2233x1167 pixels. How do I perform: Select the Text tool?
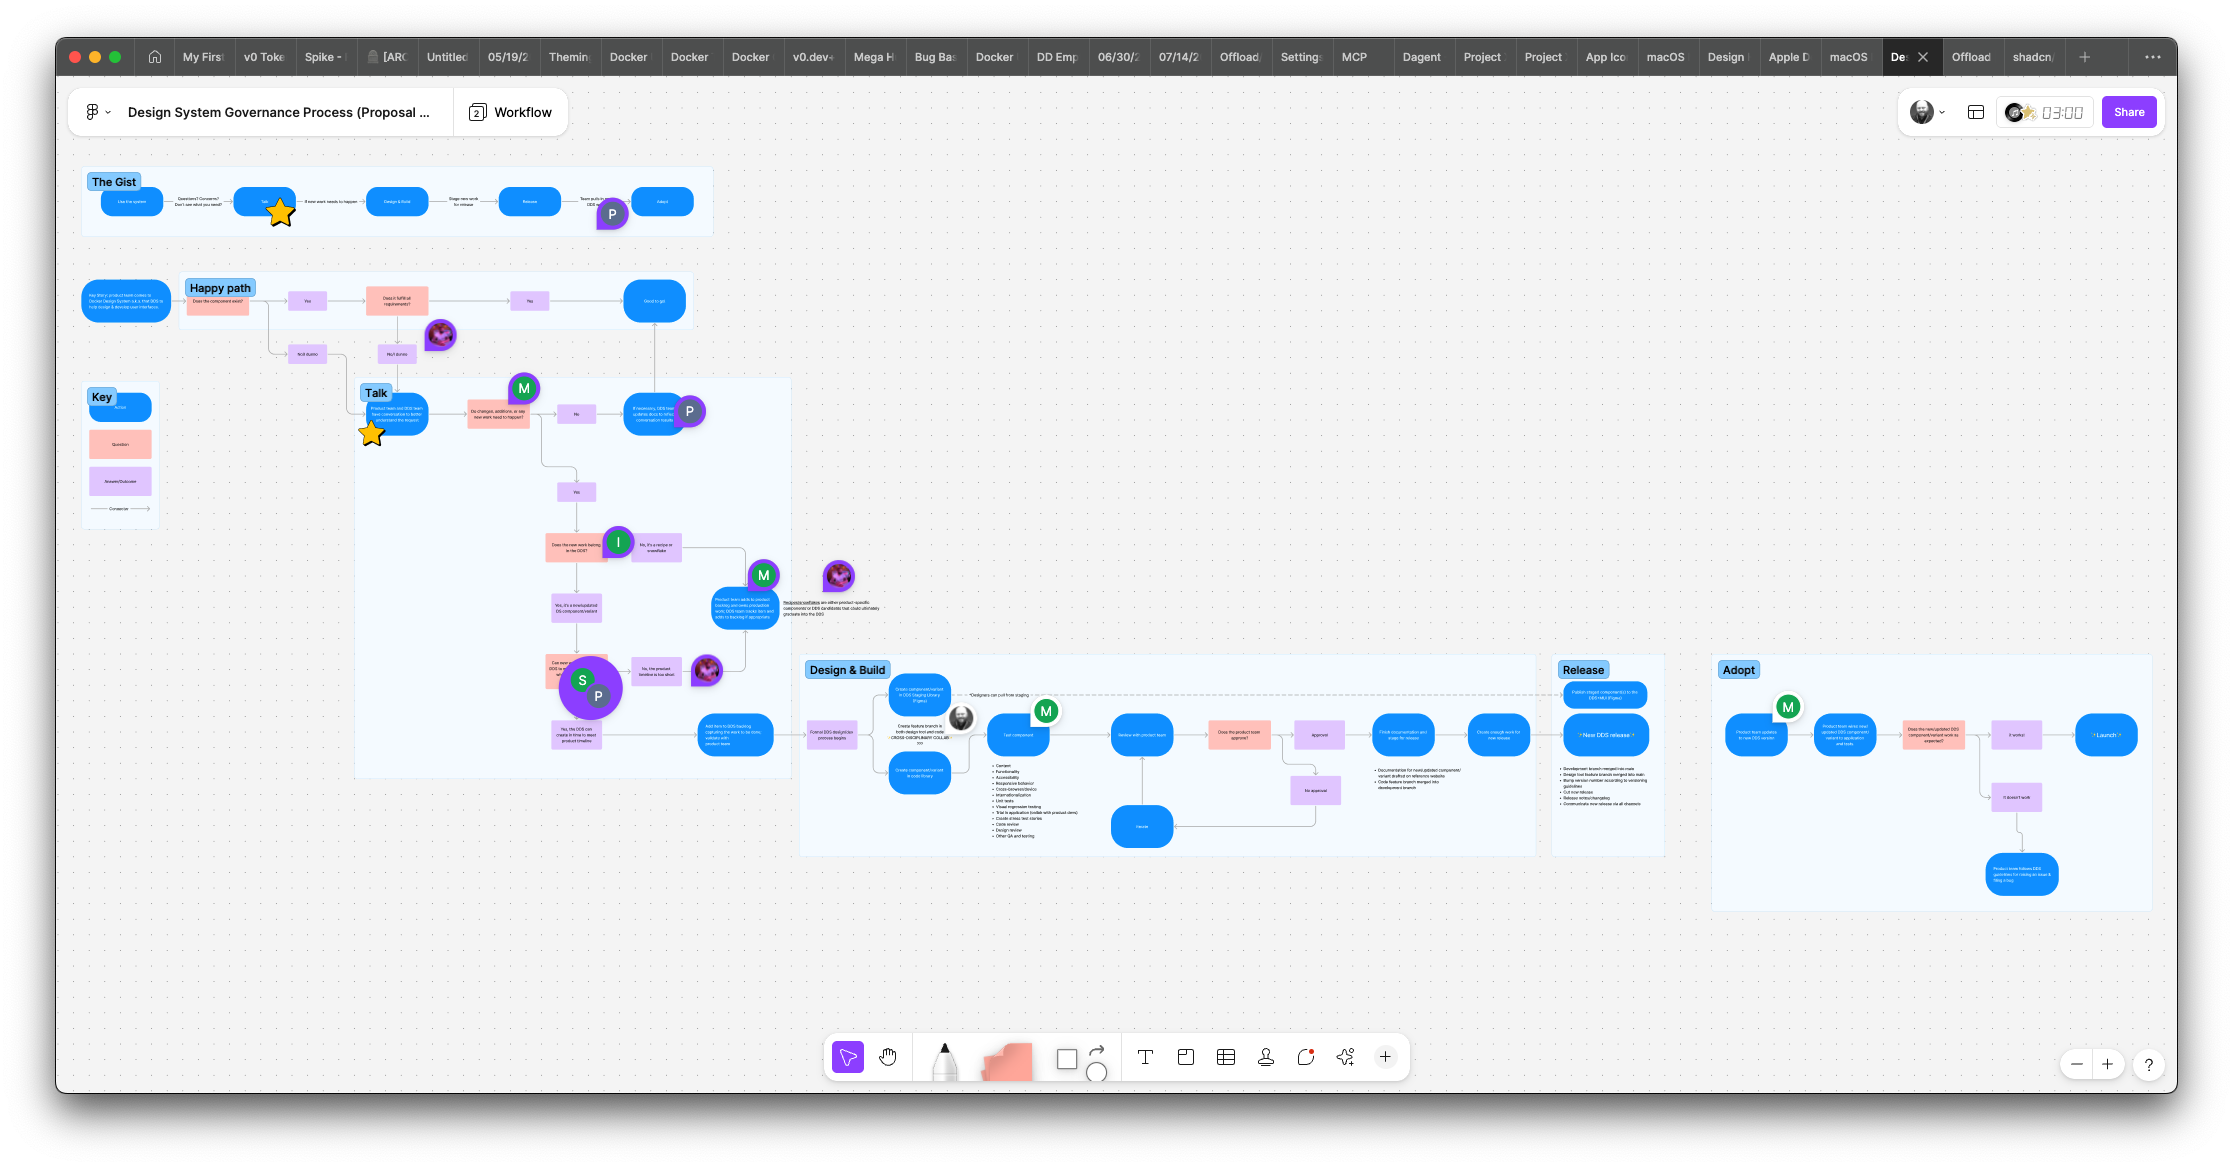[1145, 1057]
